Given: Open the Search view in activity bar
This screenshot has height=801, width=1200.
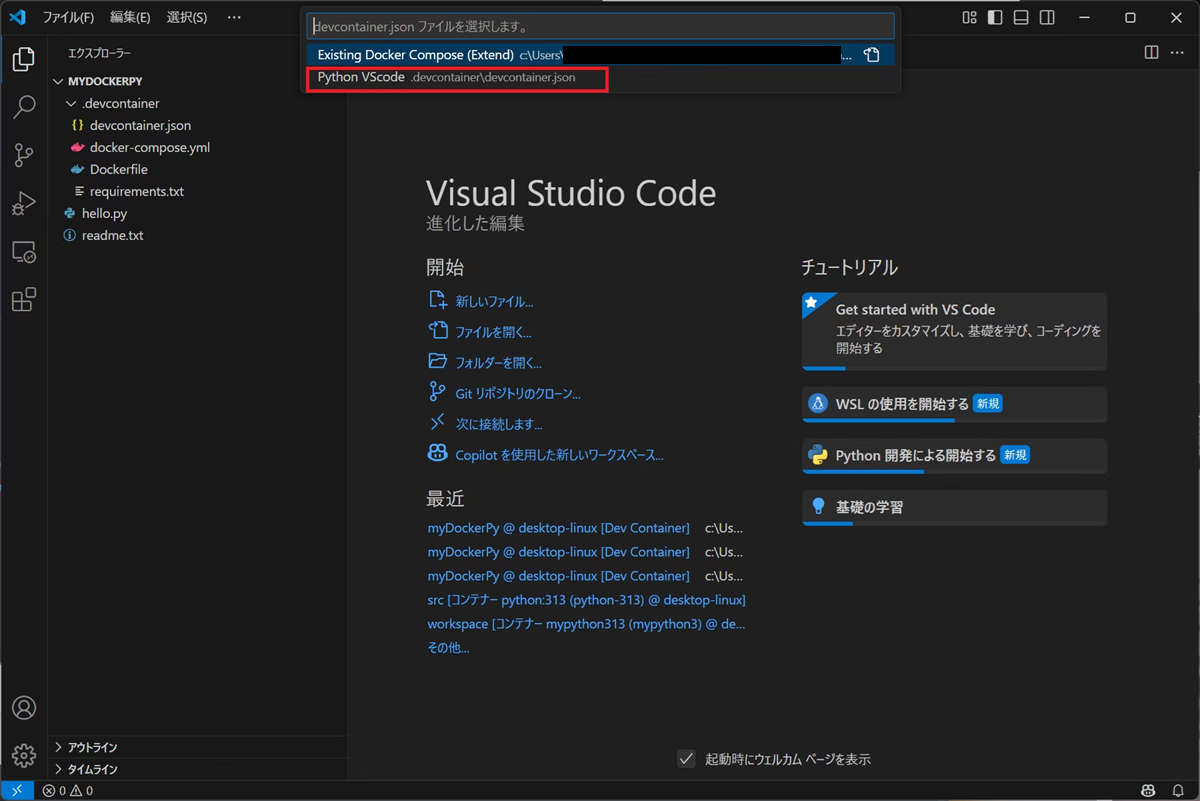Looking at the screenshot, I should pyautogui.click(x=24, y=107).
